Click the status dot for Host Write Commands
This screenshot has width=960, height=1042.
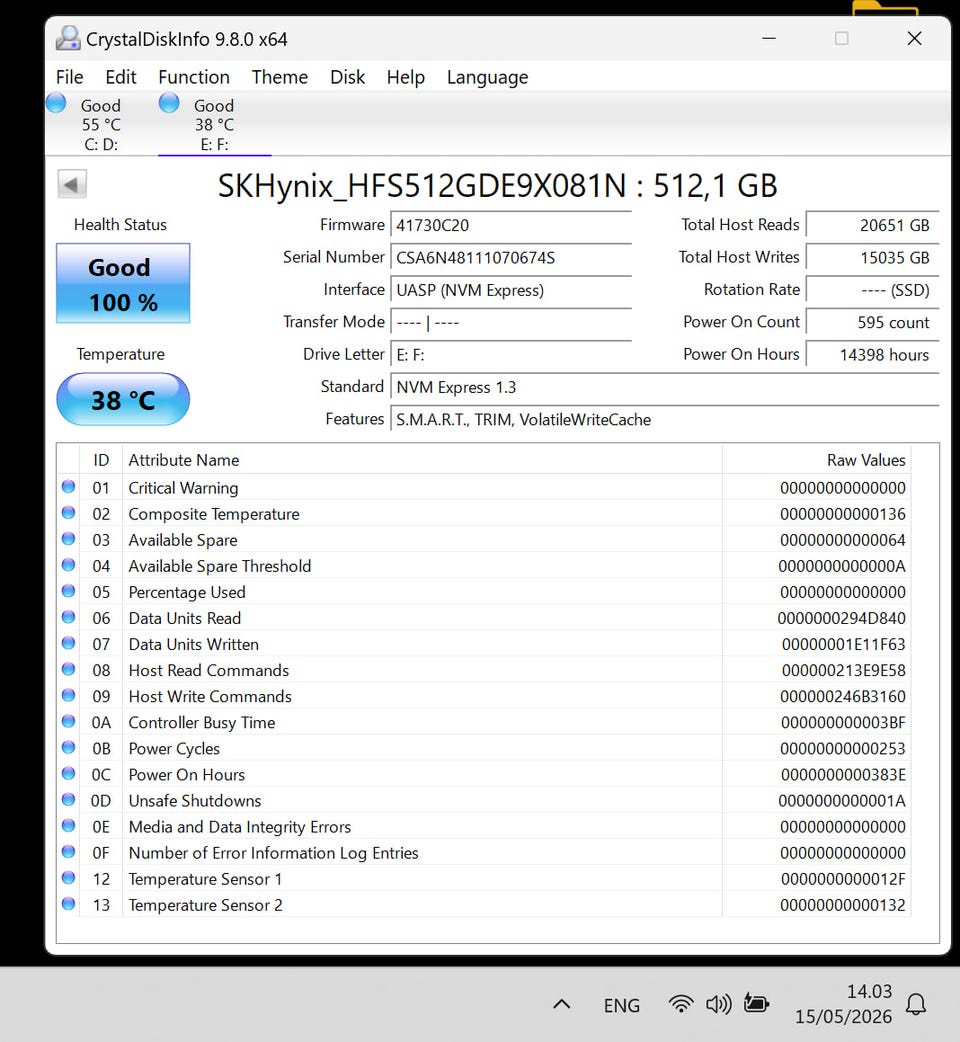point(68,695)
